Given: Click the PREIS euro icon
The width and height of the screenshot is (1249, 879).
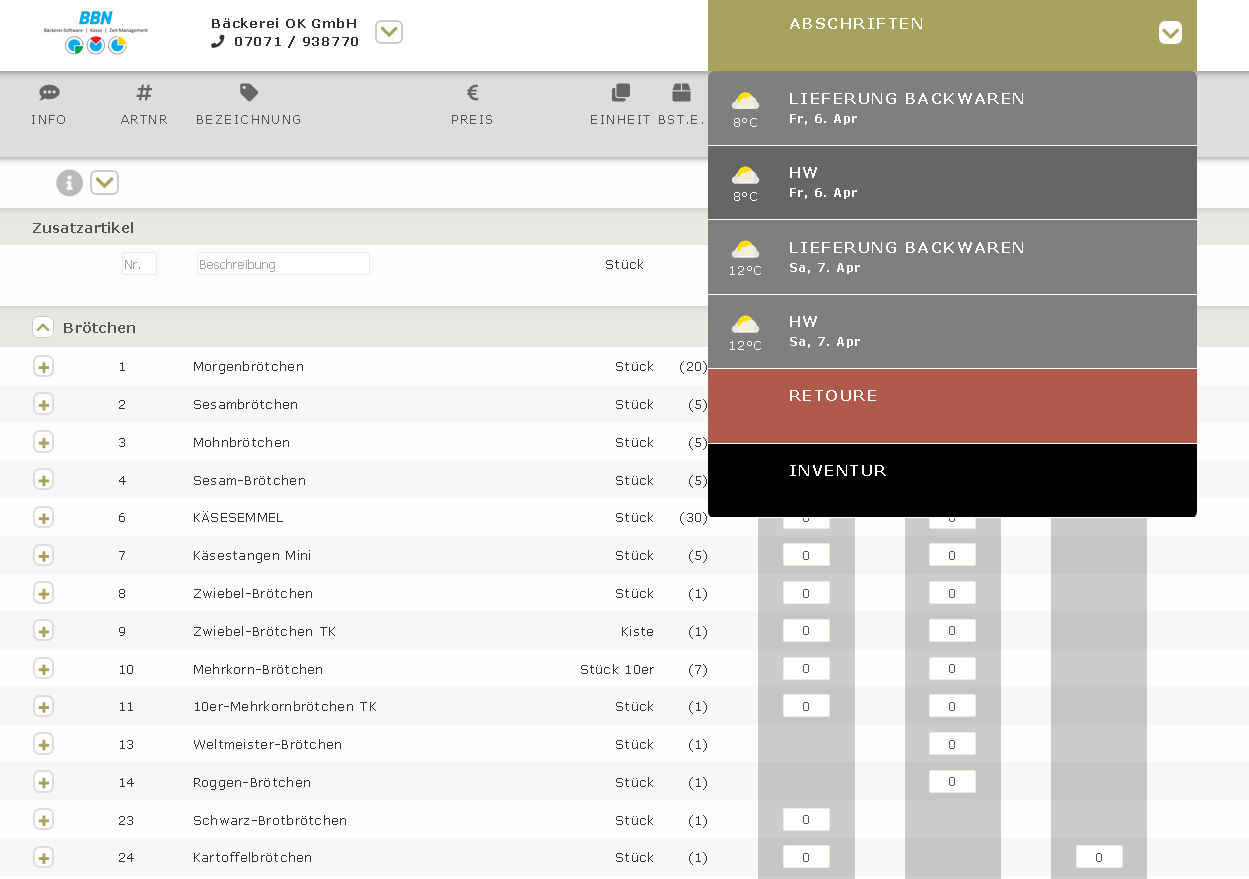Looking at the screenshot, I should 472,93.
